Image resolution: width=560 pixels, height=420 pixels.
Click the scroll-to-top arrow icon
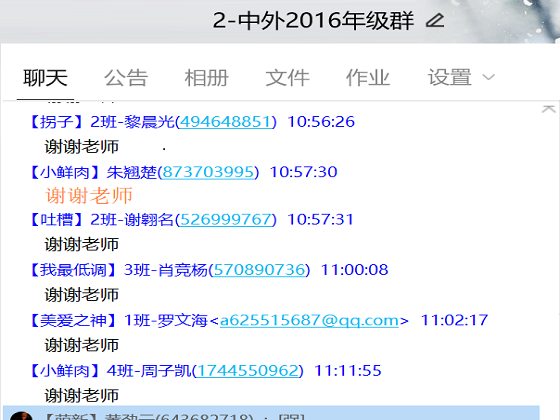[549, 109]
